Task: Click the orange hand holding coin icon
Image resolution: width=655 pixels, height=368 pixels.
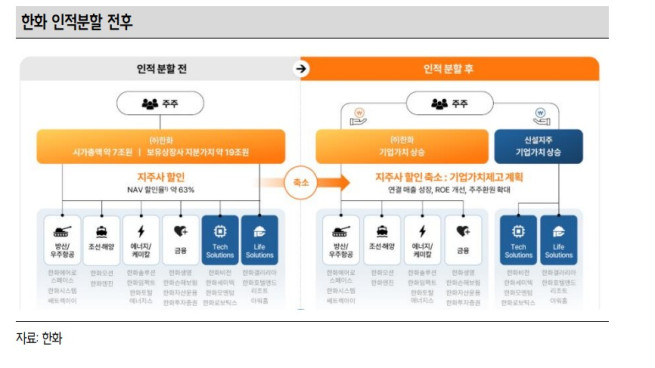Action: [x=359, y=117]
